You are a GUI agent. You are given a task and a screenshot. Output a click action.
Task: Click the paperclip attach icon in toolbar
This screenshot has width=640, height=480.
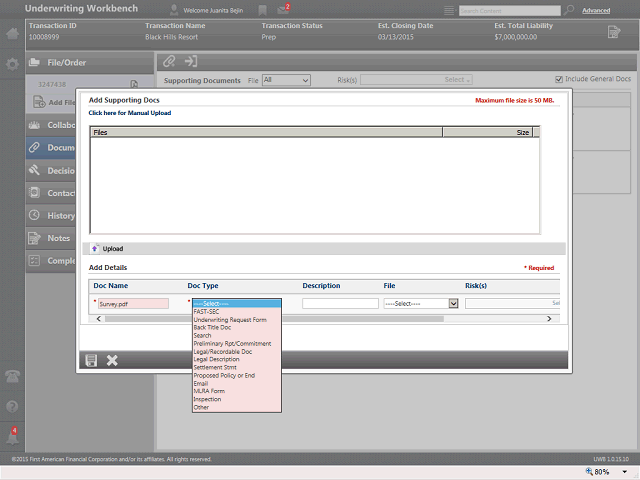pos(169,61)
